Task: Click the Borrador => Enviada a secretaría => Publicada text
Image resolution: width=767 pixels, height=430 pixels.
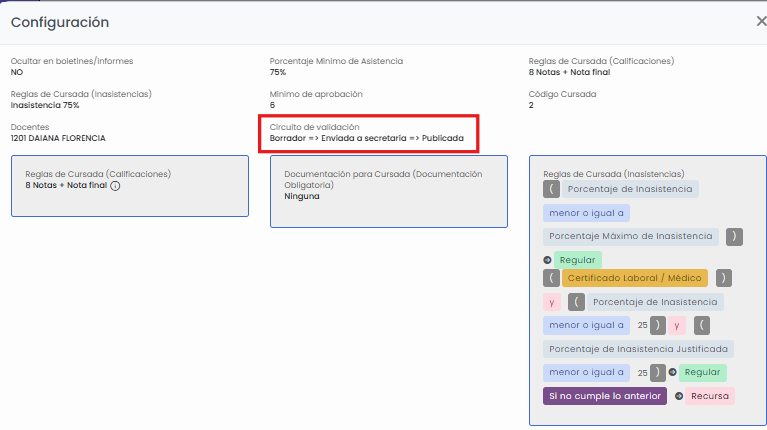Action: [366, 138]
